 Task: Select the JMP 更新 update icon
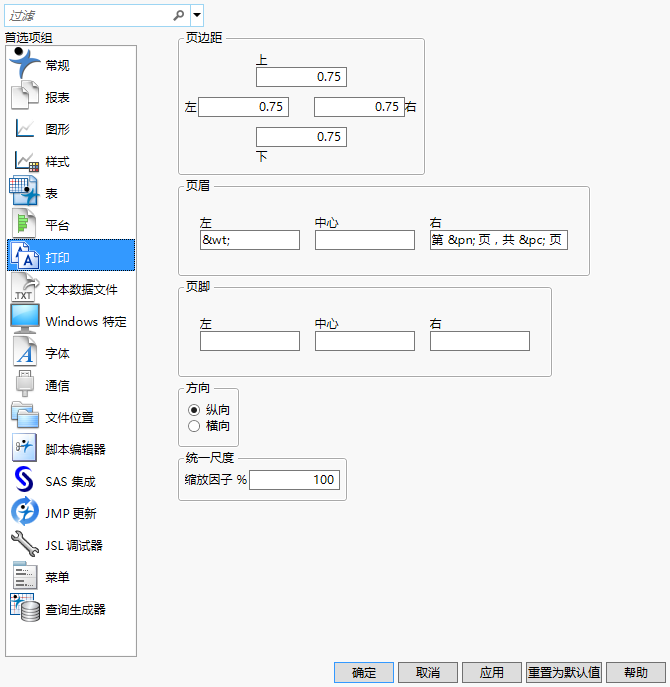pos(25,511)
